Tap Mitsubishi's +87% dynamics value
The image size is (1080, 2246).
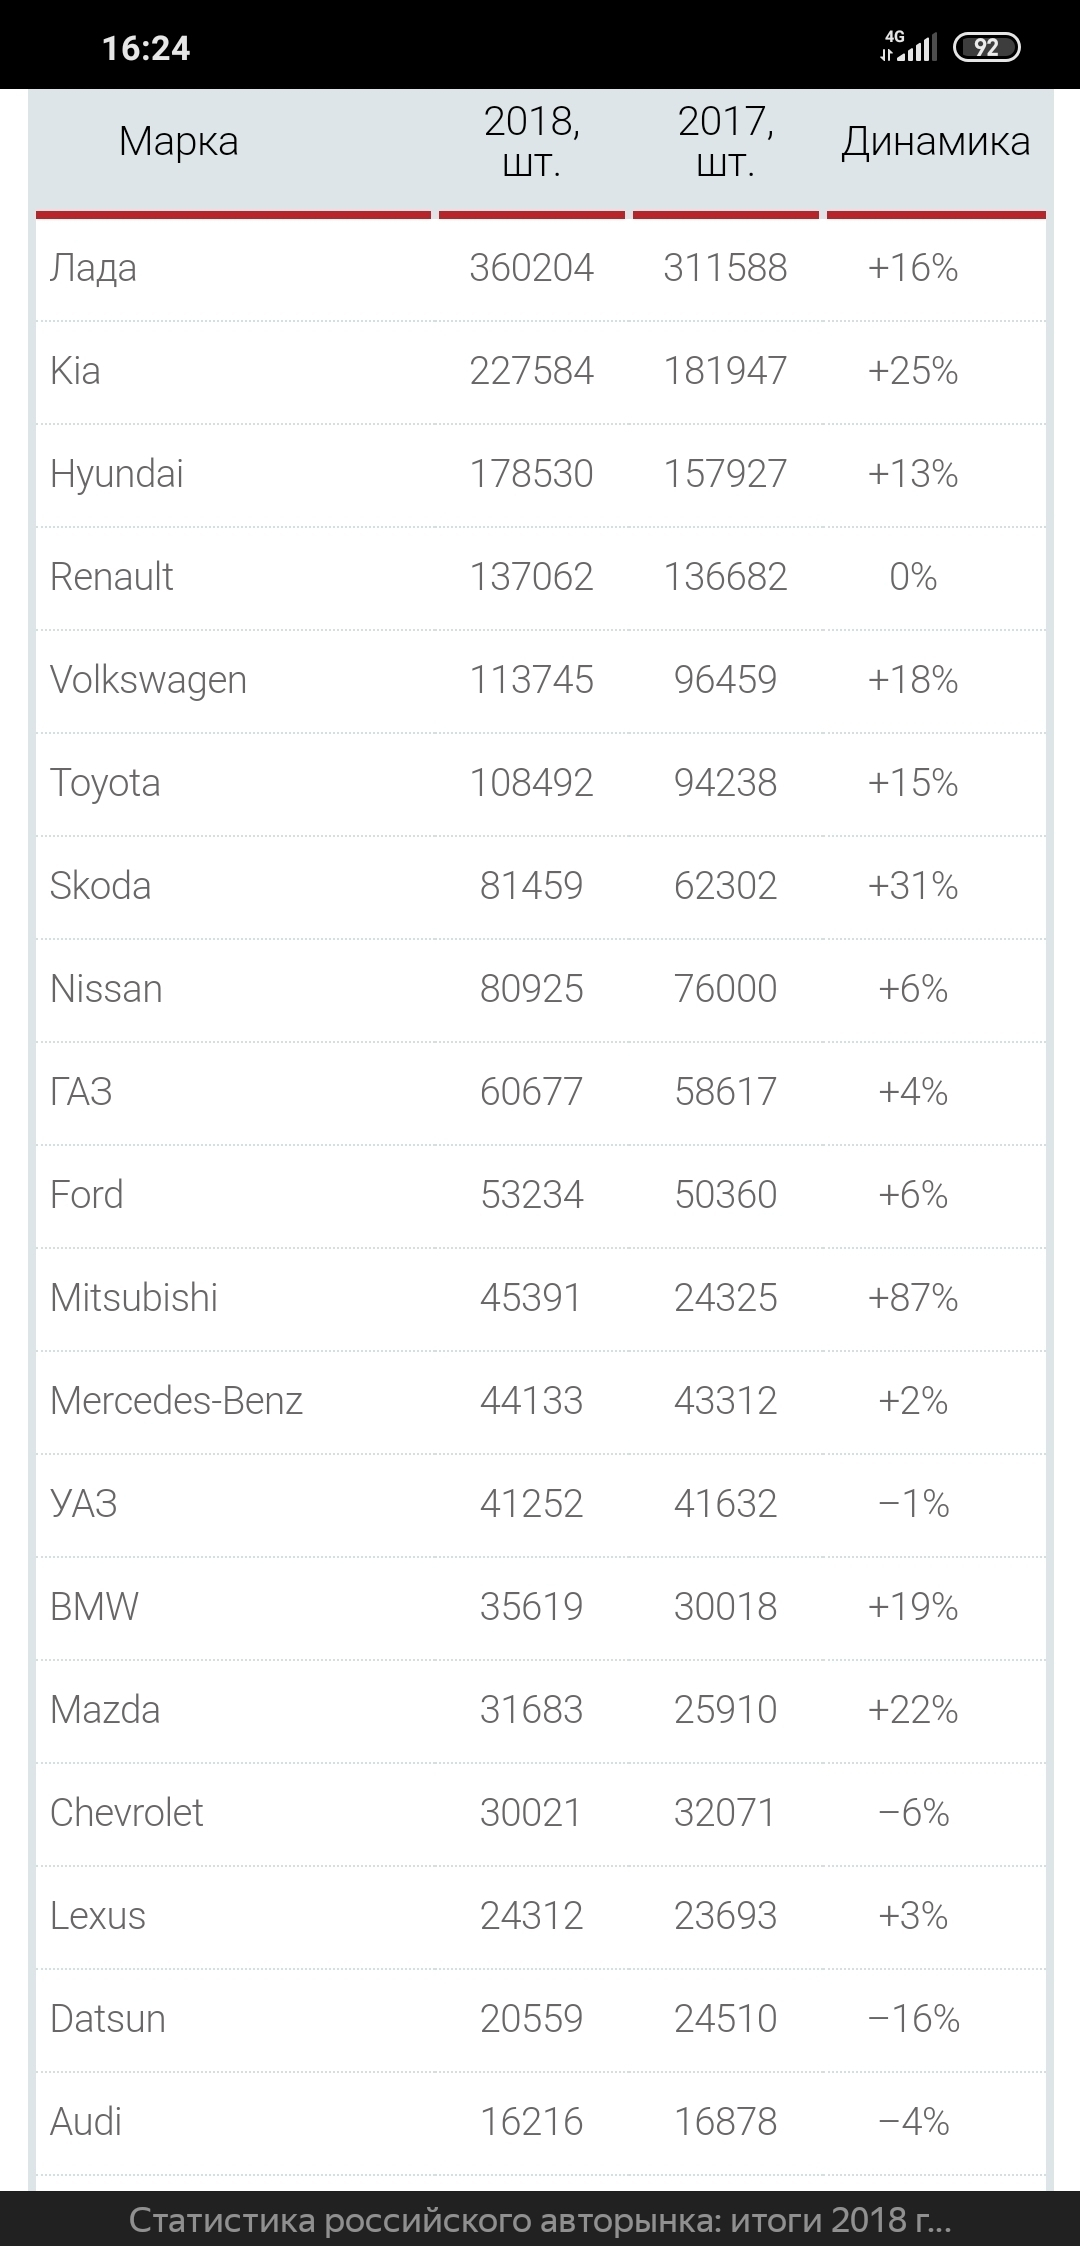[x=913, y=1298]
